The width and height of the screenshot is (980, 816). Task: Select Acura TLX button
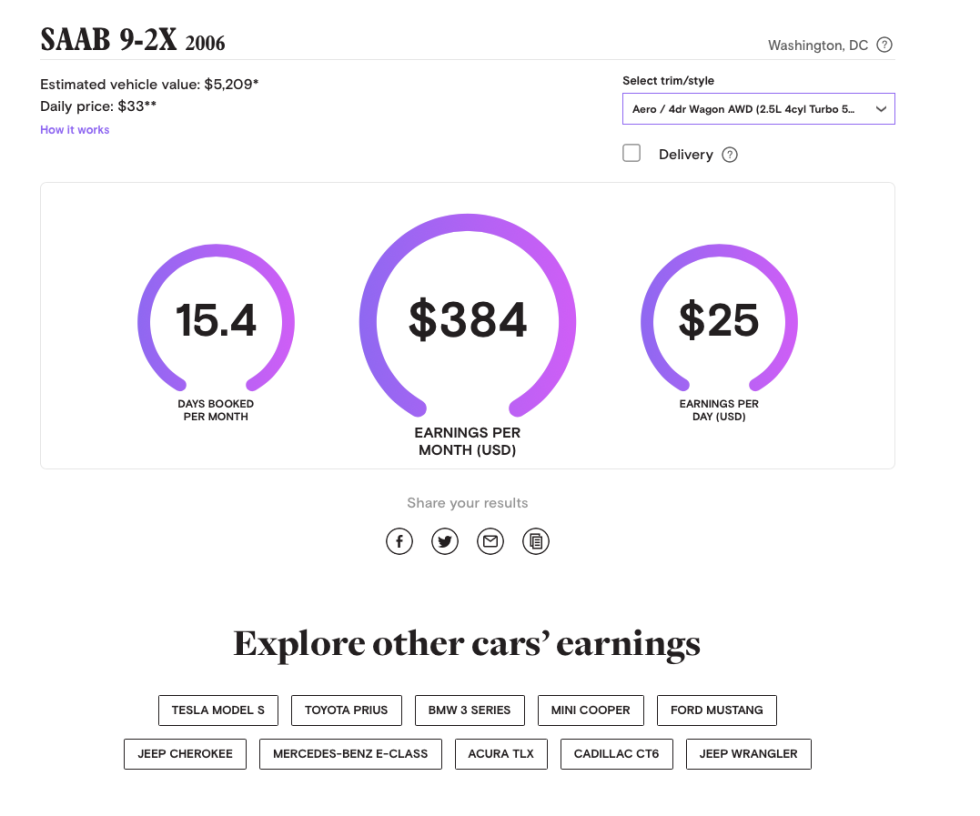click(x=501, y=754)
